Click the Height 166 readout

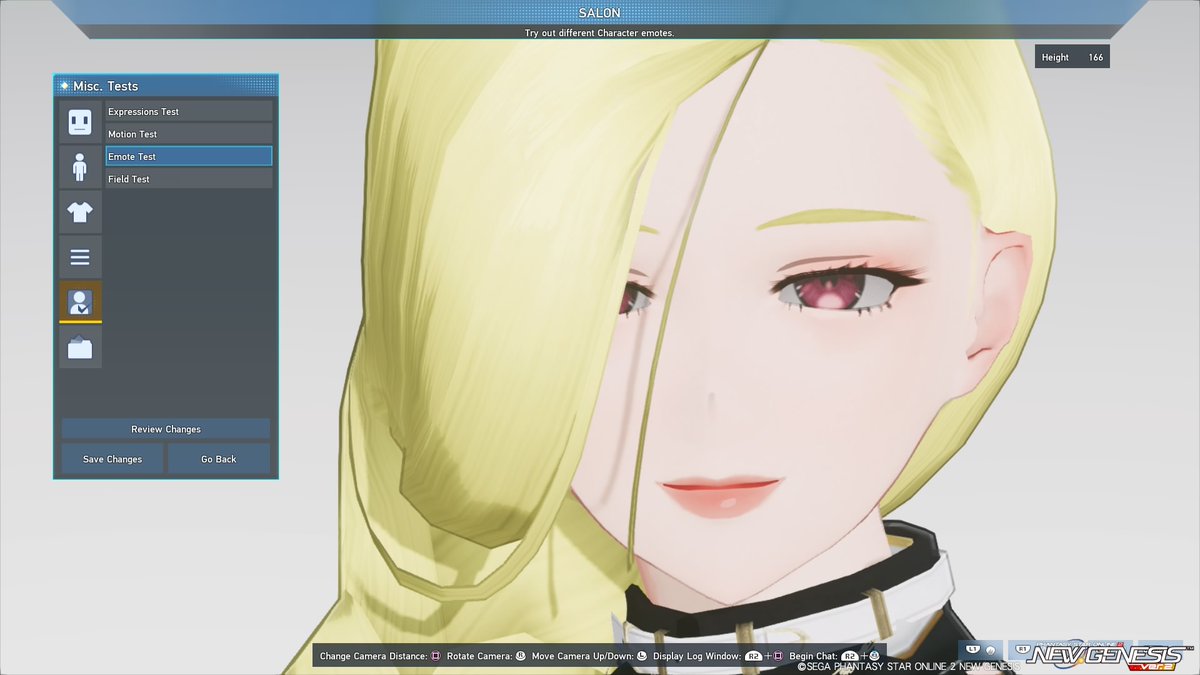pyautogui.click(x=1072, y=57)
